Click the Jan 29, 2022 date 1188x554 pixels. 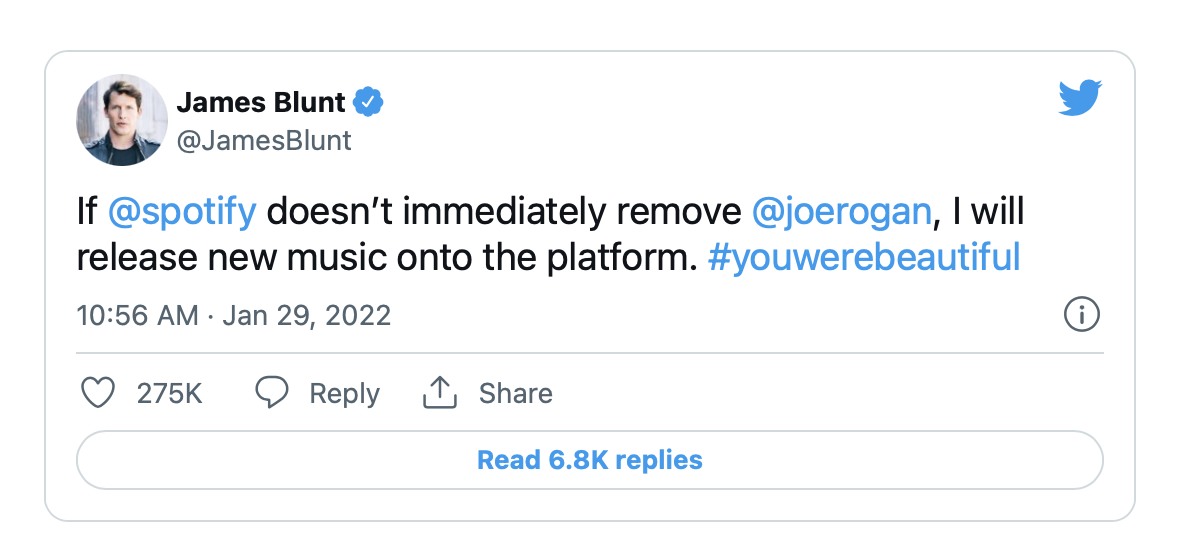click(x=306, y=316)
